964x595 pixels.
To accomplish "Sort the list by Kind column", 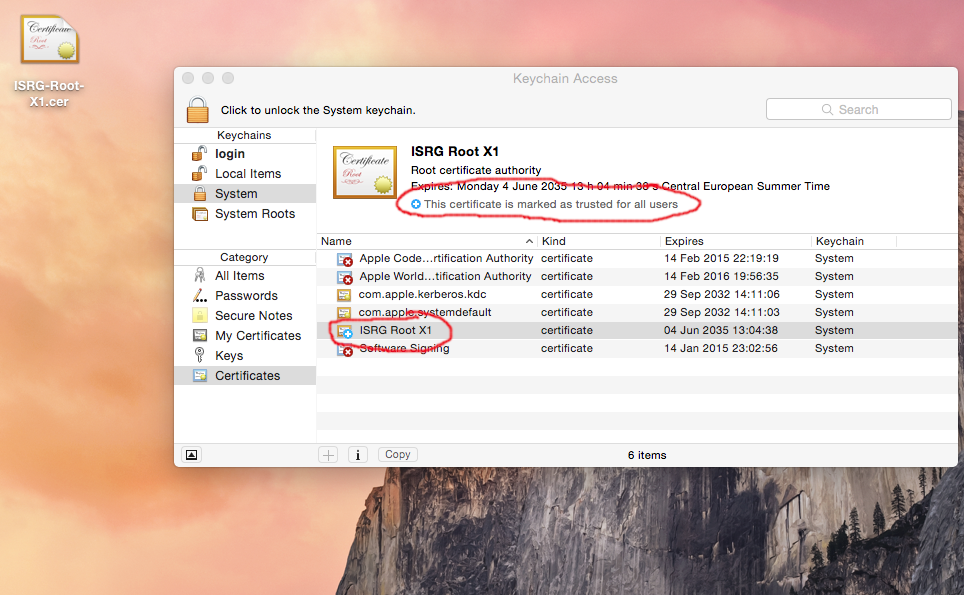I will 599,241.
